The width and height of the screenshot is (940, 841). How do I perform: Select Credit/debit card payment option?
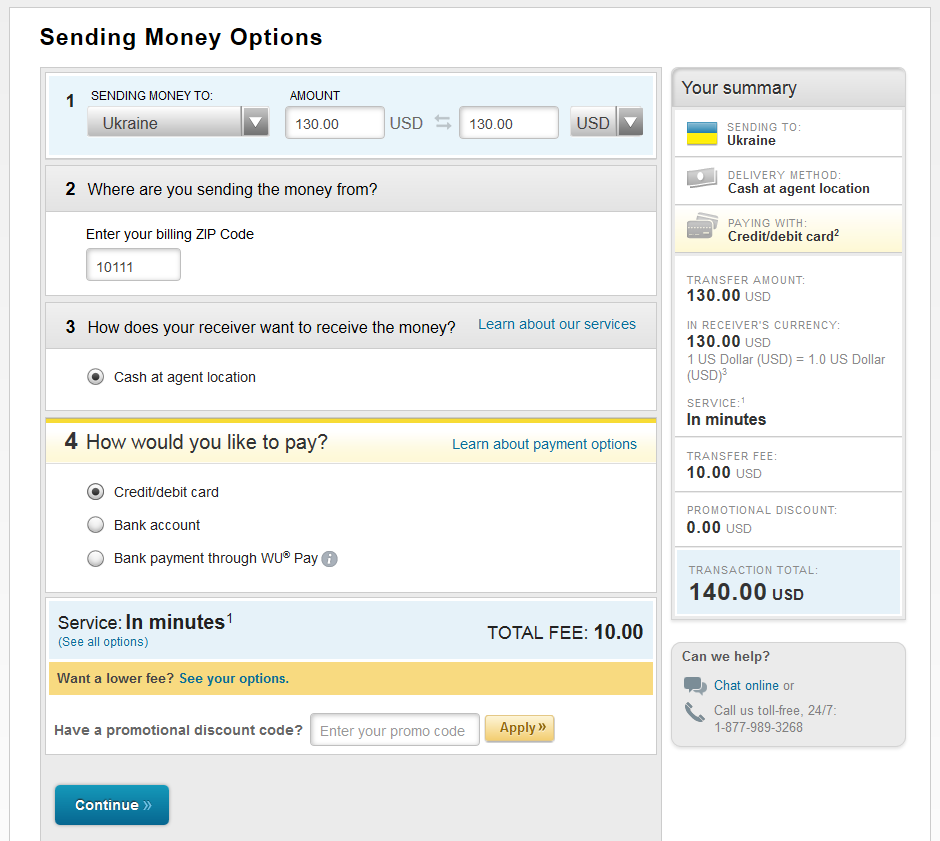[95, 492]
